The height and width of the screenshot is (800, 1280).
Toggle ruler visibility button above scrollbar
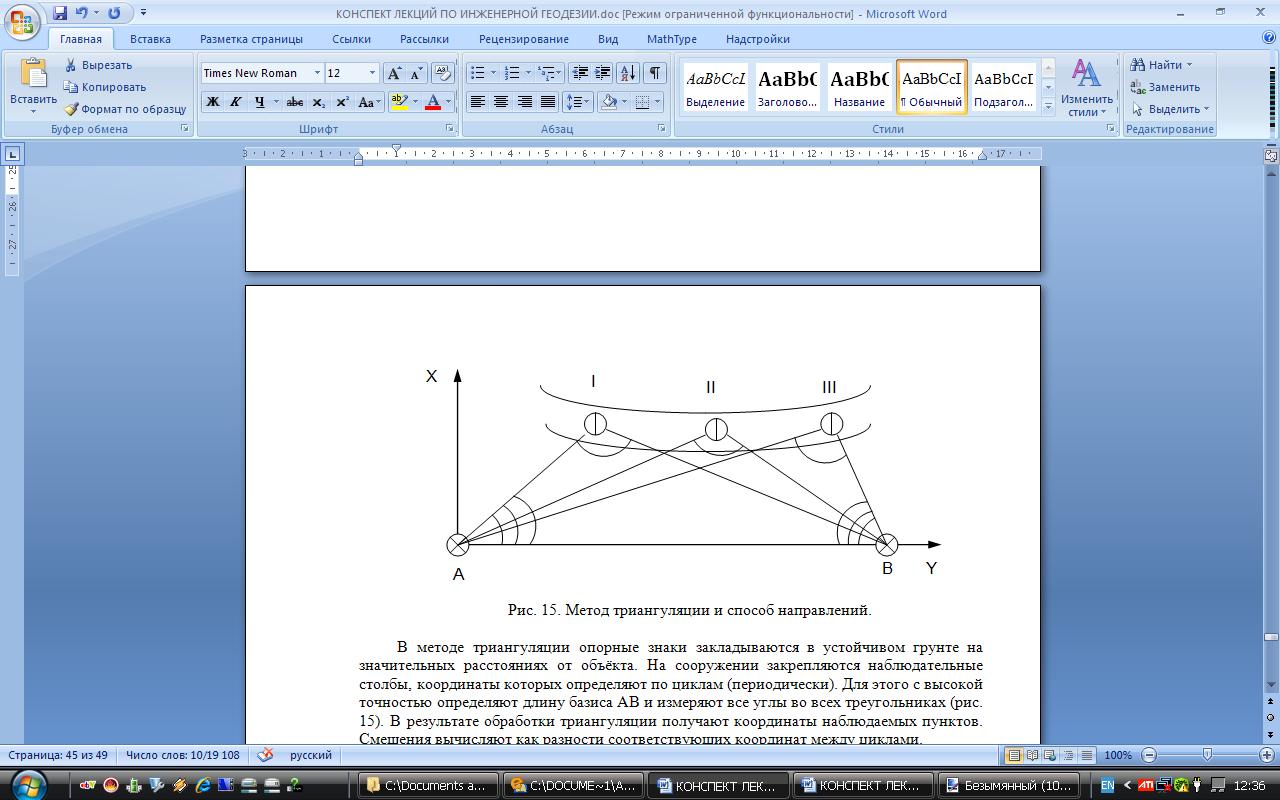pos(1270,156)
